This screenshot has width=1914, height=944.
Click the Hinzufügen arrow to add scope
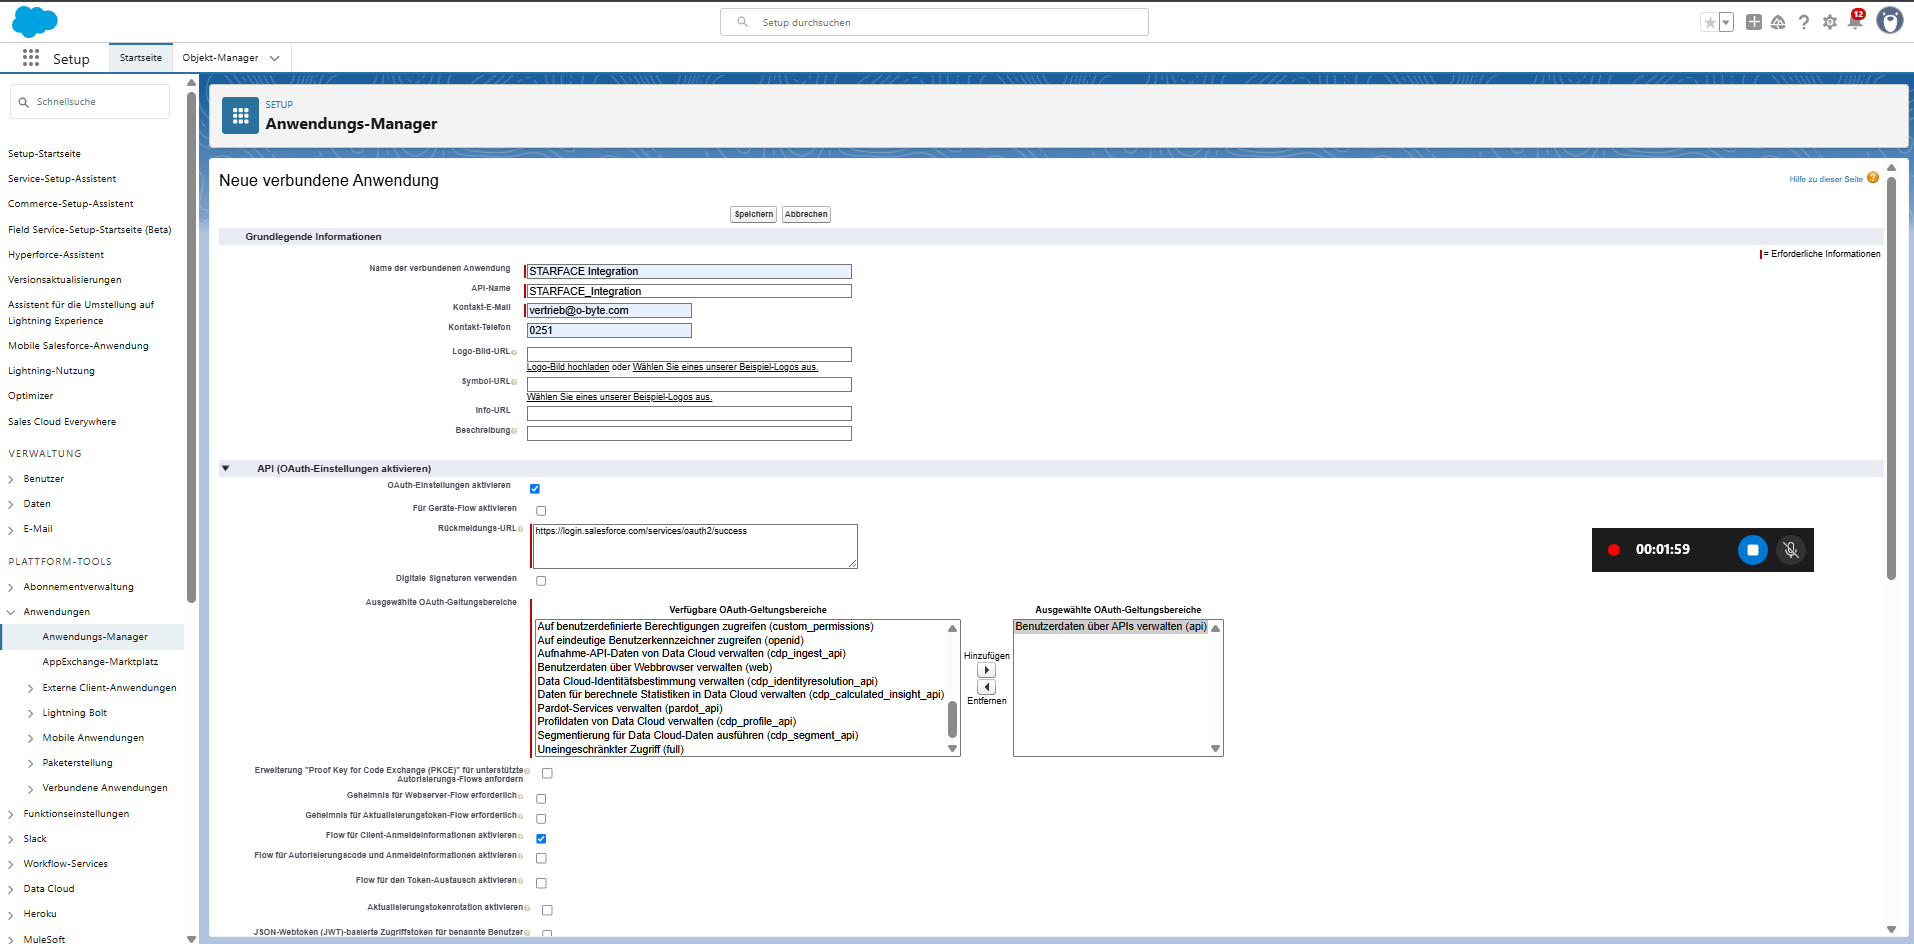pyautogui.click(x=986, y=670)
